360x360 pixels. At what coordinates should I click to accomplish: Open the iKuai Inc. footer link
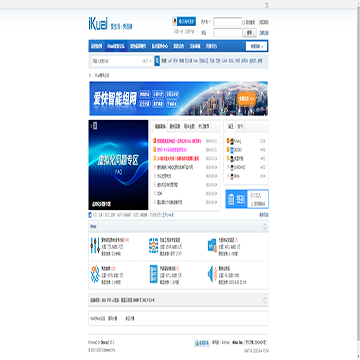pos(237,342)
